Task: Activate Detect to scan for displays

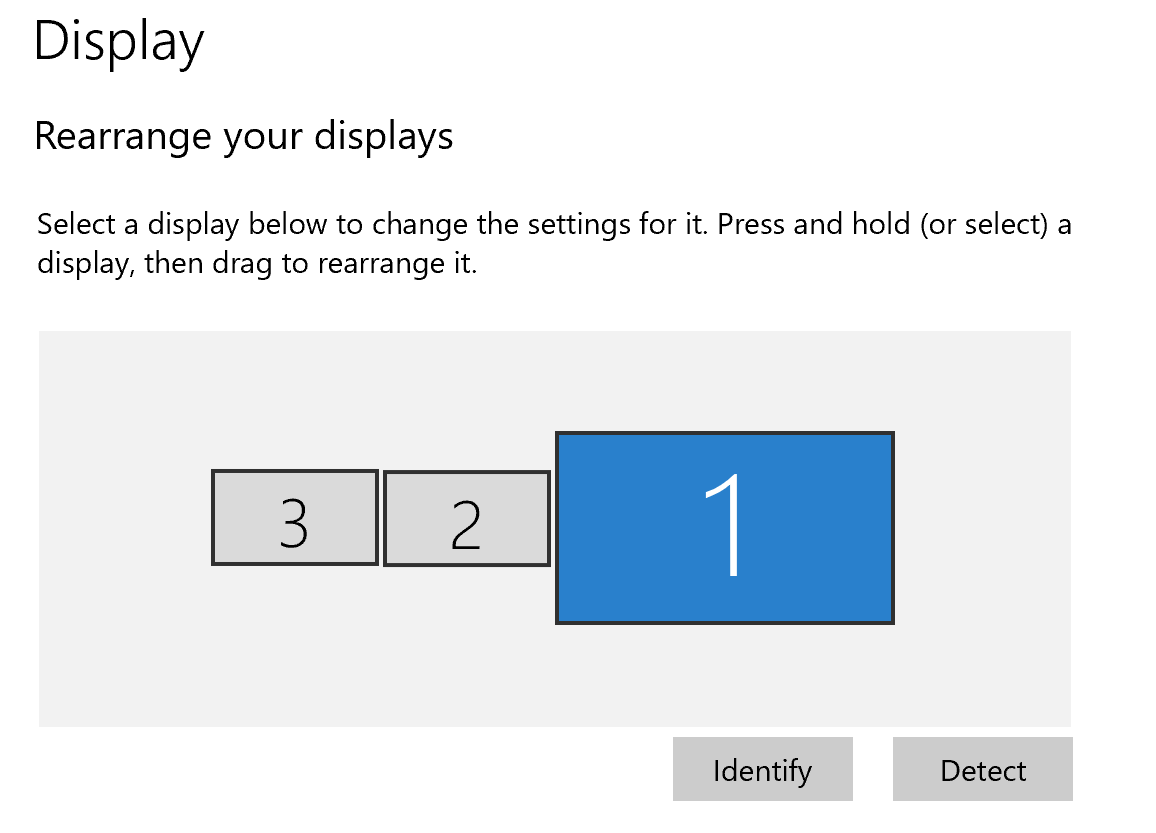Action: click(x=982, y=769)
